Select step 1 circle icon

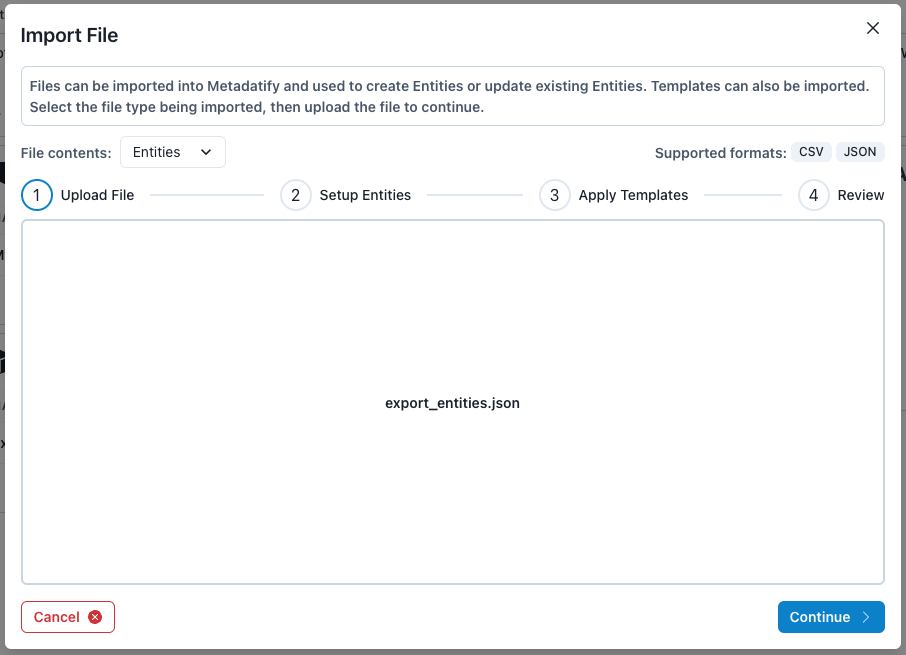(37, 195)
